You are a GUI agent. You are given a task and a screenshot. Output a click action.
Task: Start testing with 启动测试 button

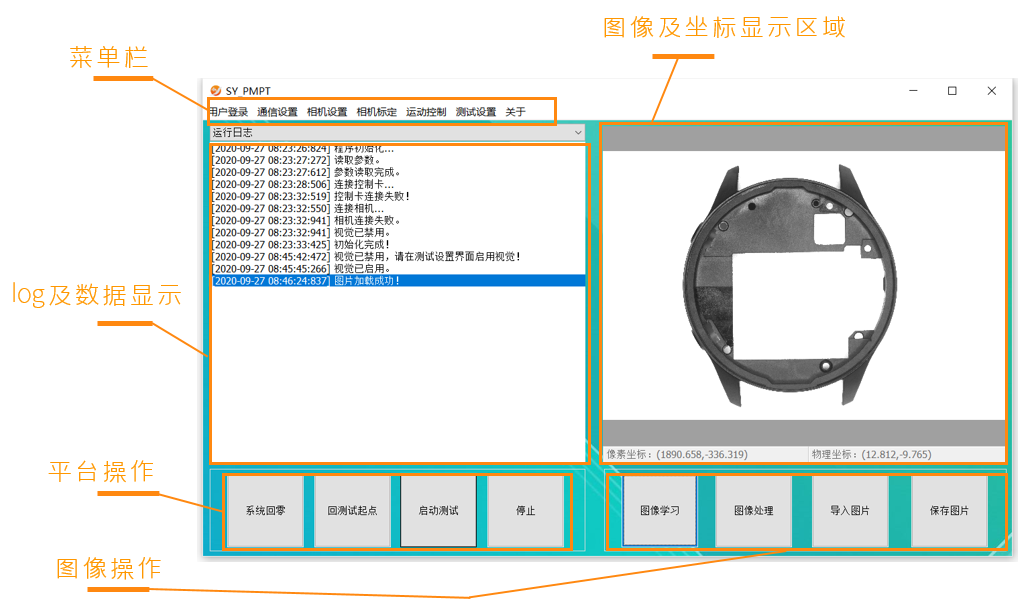[x=438, y=511]
